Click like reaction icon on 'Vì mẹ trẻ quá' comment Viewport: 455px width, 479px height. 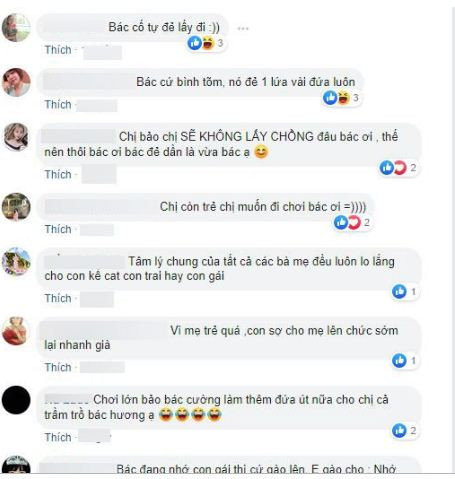399,361
